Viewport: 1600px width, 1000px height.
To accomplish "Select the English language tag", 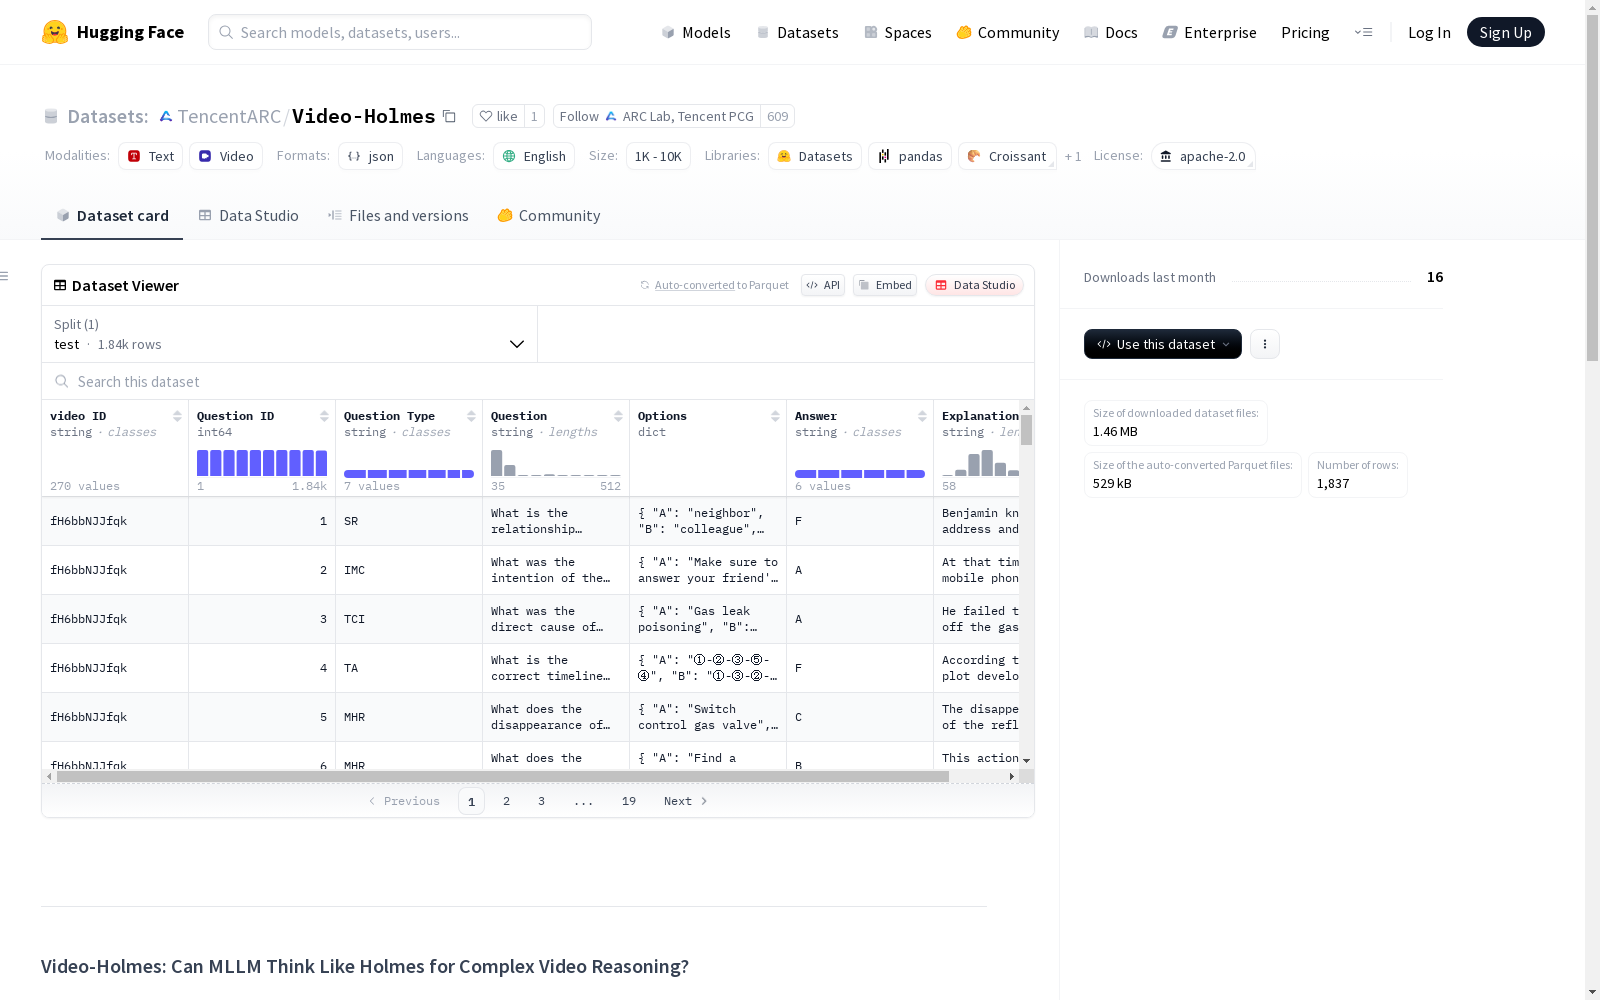I will pyautogui.click(x=534, y=156).
